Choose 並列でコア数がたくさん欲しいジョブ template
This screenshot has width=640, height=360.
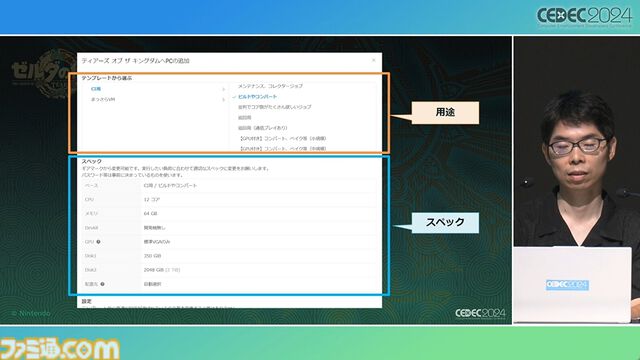coord(274,107)
